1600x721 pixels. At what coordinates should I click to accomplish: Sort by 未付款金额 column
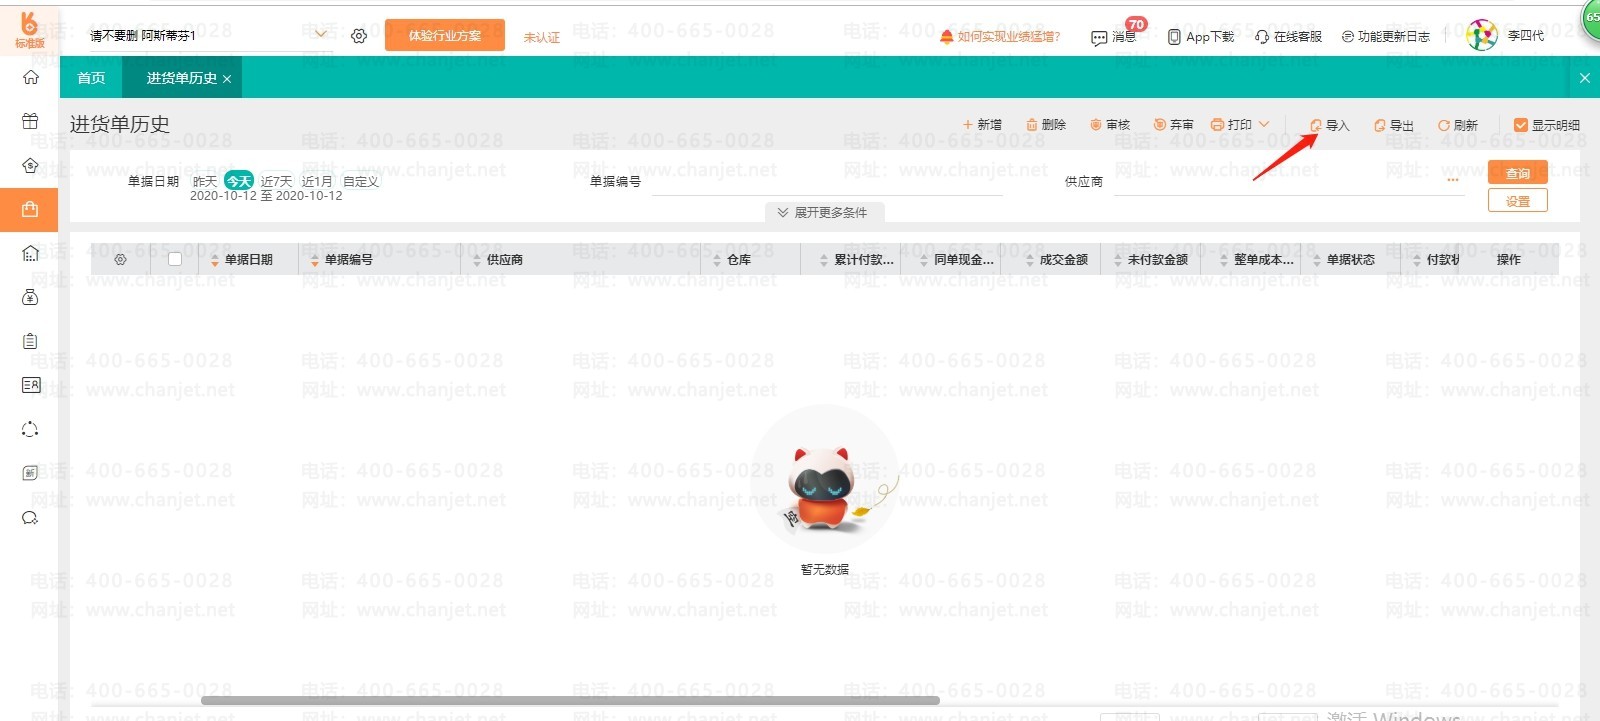[1151, 259]
